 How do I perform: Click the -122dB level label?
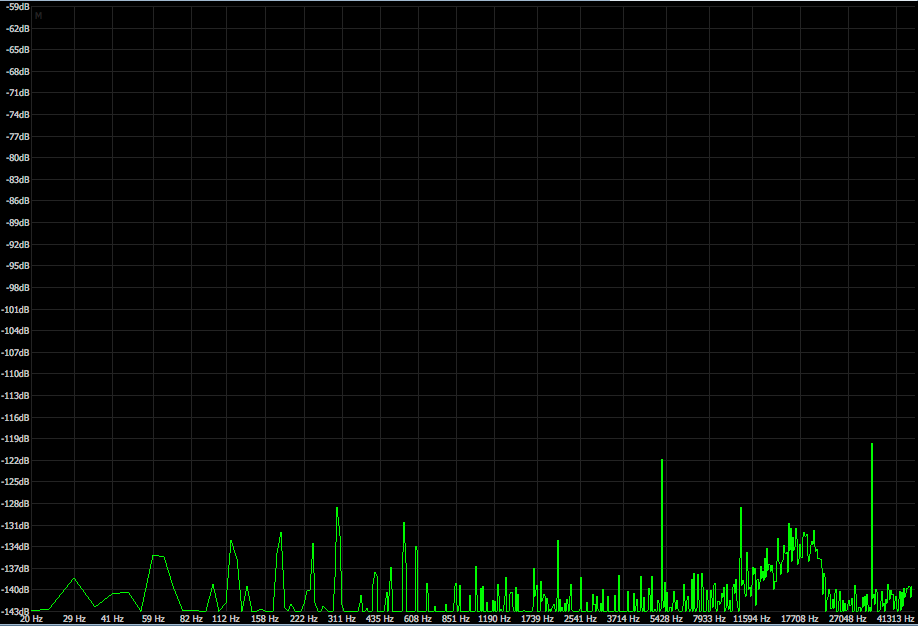(16, 461)
